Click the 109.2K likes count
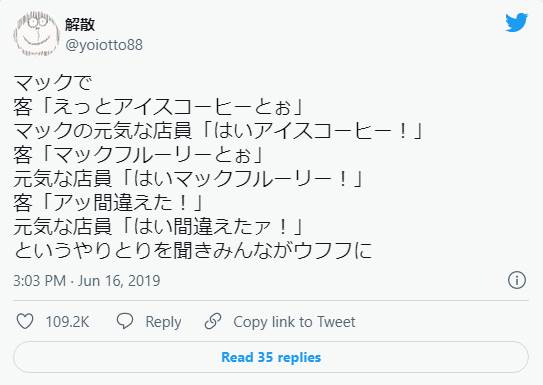 (x=67, y=322)
